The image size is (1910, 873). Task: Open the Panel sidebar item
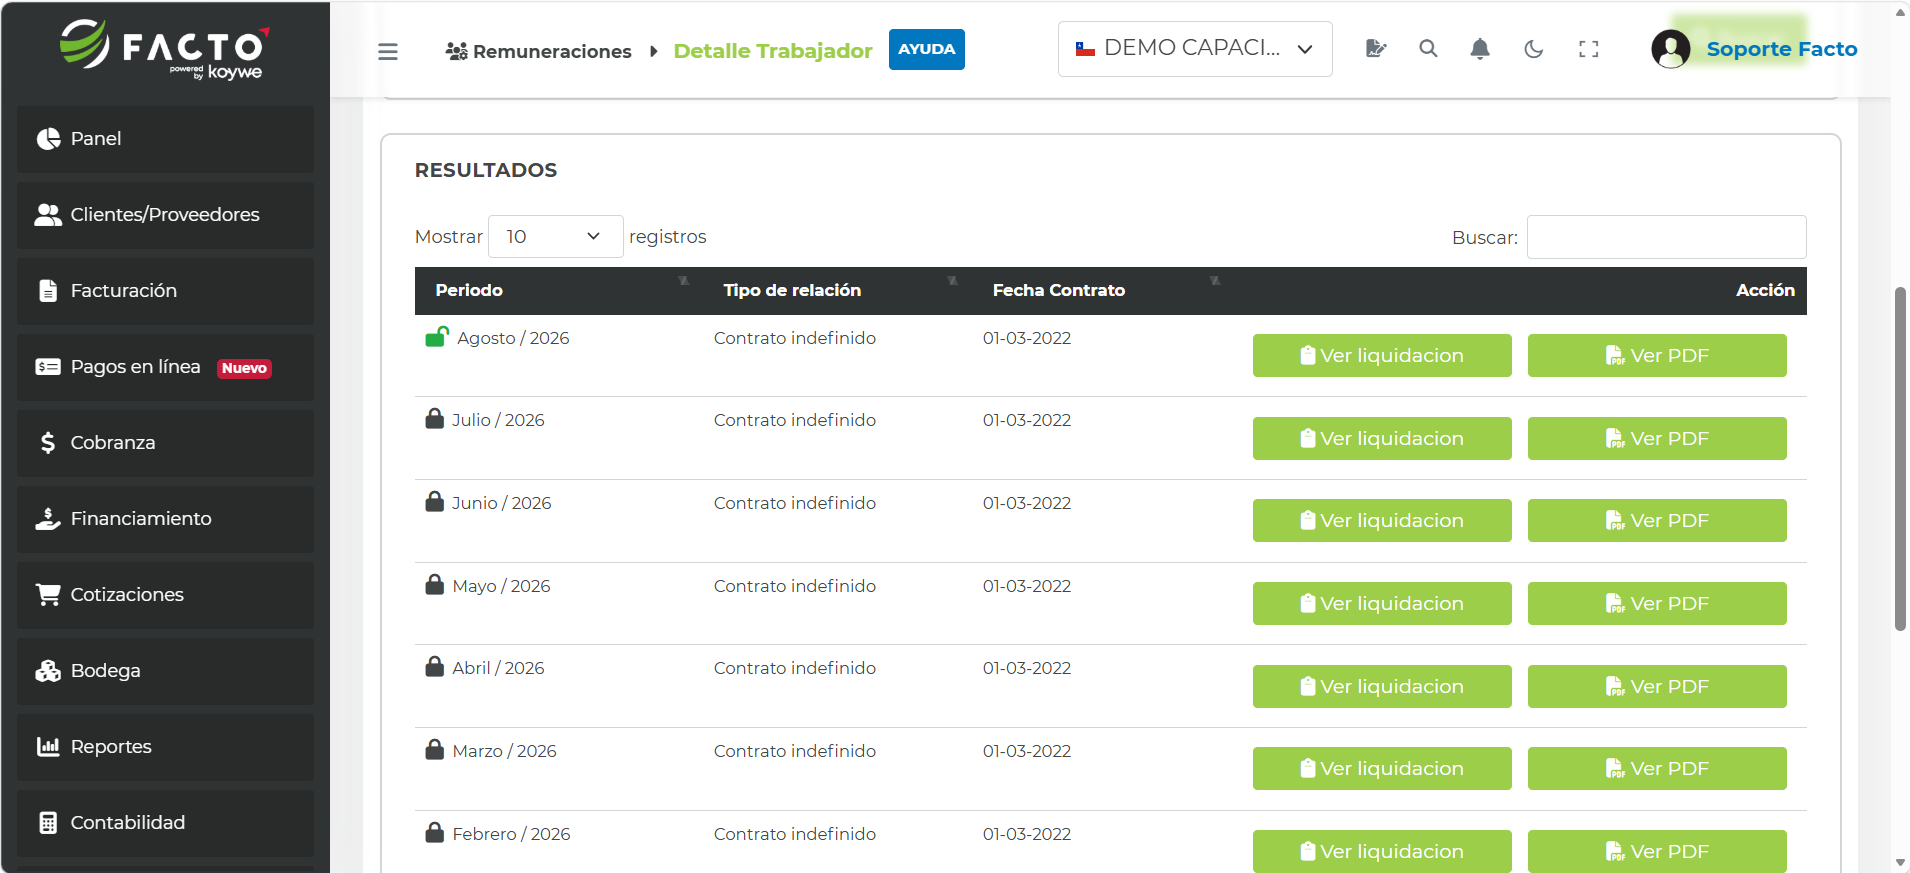pos(165,139)
